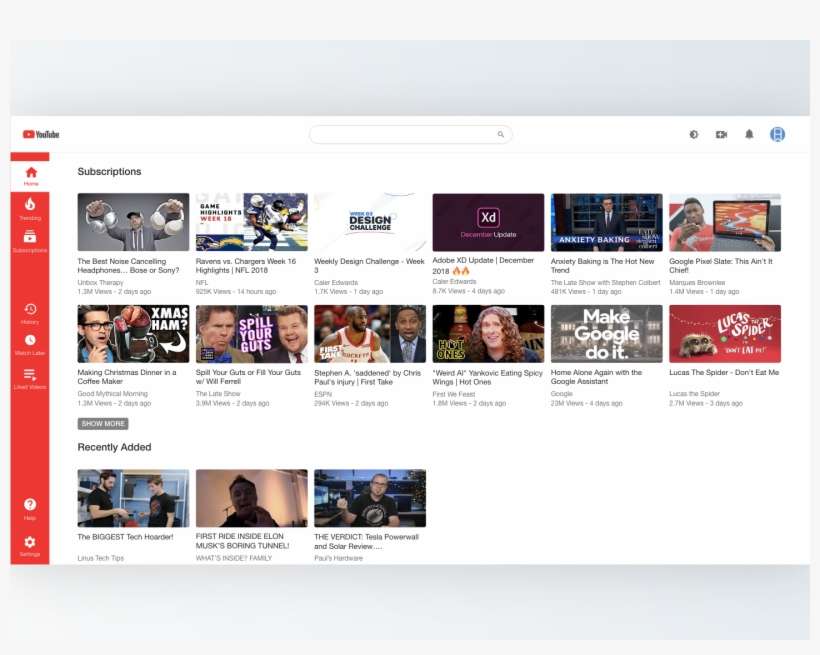
Task: Select Home in the sidebar
Action: [30, 175]
